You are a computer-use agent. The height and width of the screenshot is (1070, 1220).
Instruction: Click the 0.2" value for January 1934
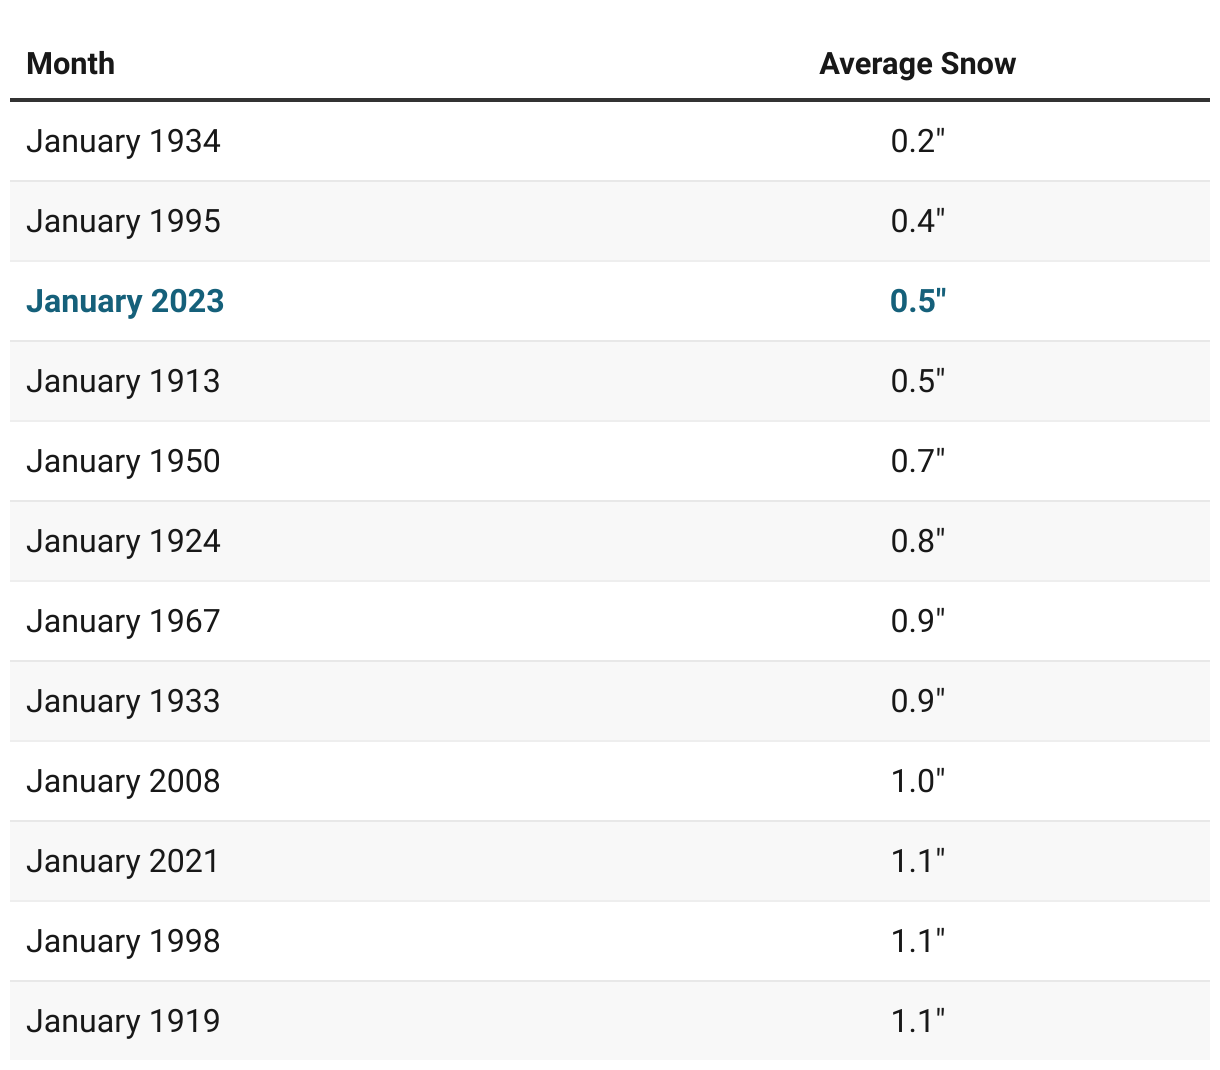tap(918, 141)
